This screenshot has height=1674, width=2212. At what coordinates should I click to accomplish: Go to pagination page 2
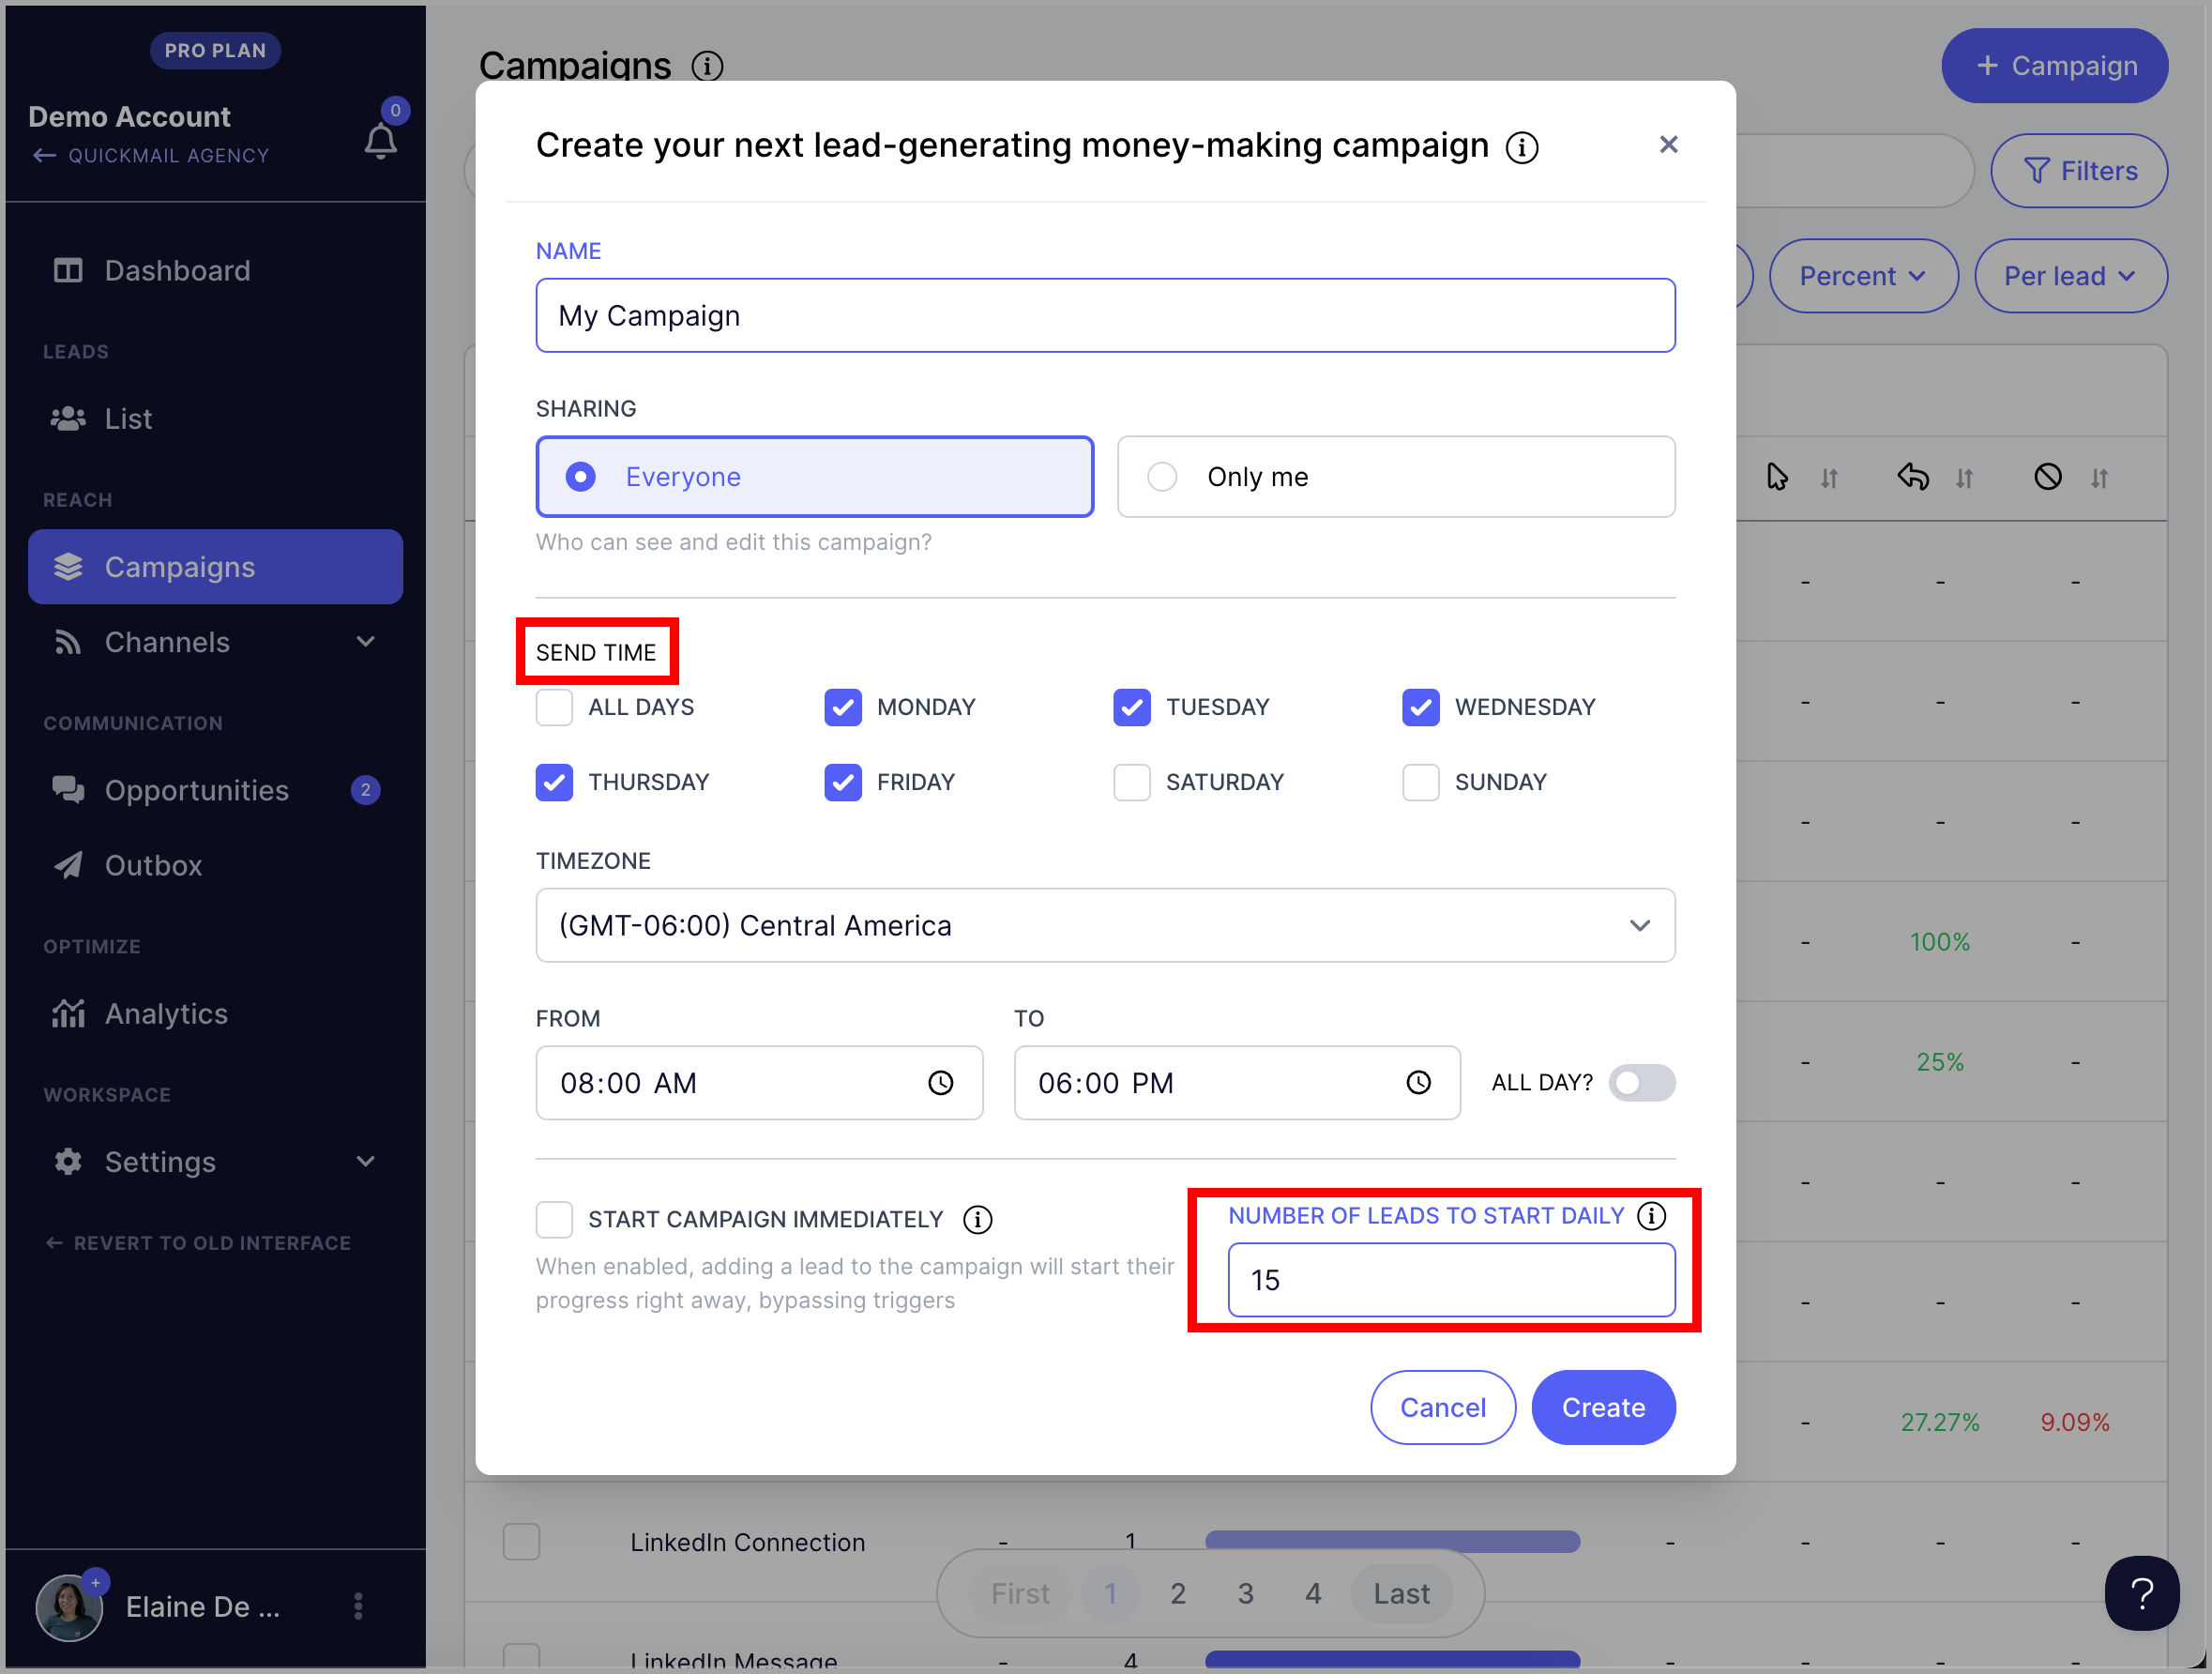pos(1178,1593)
